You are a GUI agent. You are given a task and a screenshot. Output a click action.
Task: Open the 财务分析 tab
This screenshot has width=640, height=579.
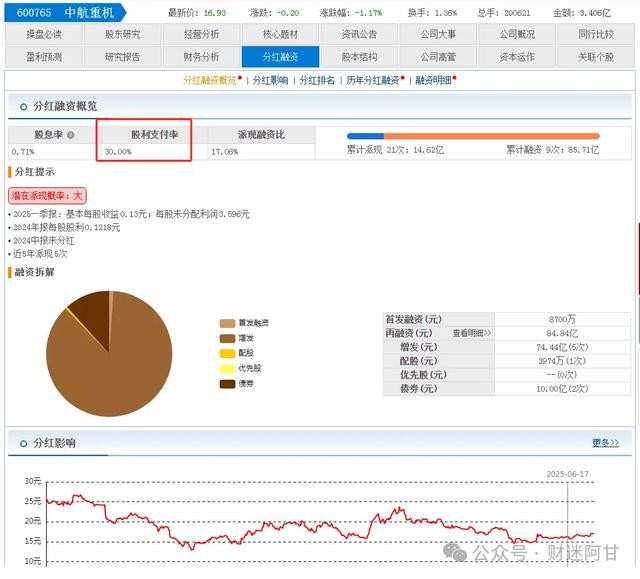coord(202,57)
